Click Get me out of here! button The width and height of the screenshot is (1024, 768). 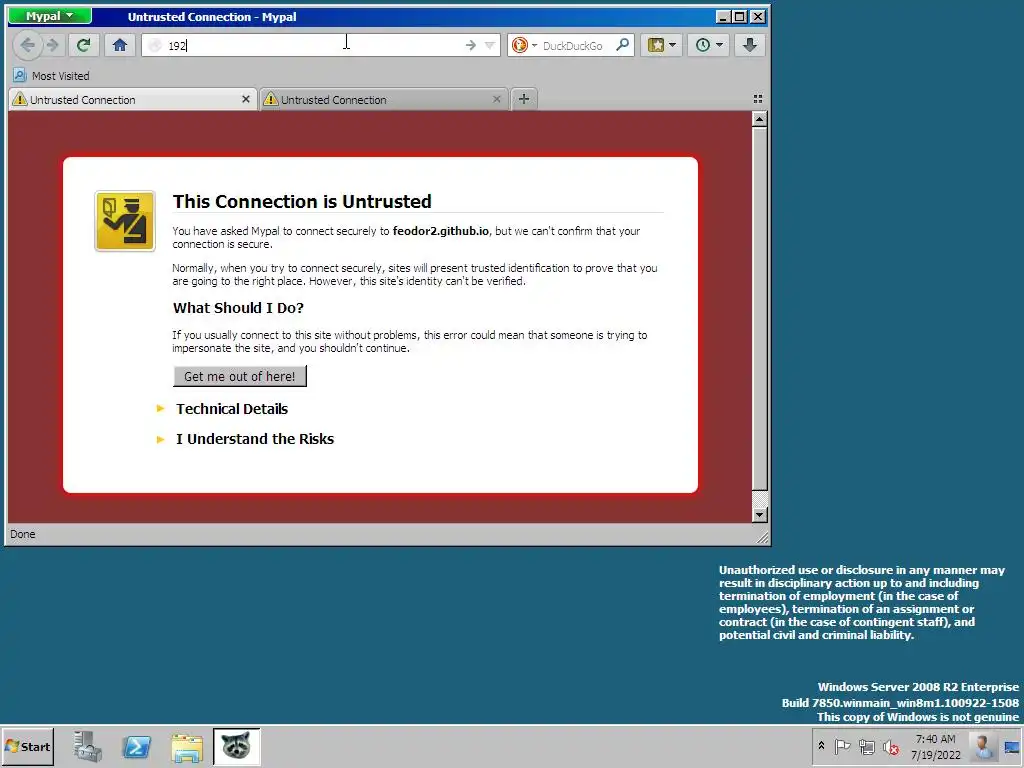coord(240,376)
